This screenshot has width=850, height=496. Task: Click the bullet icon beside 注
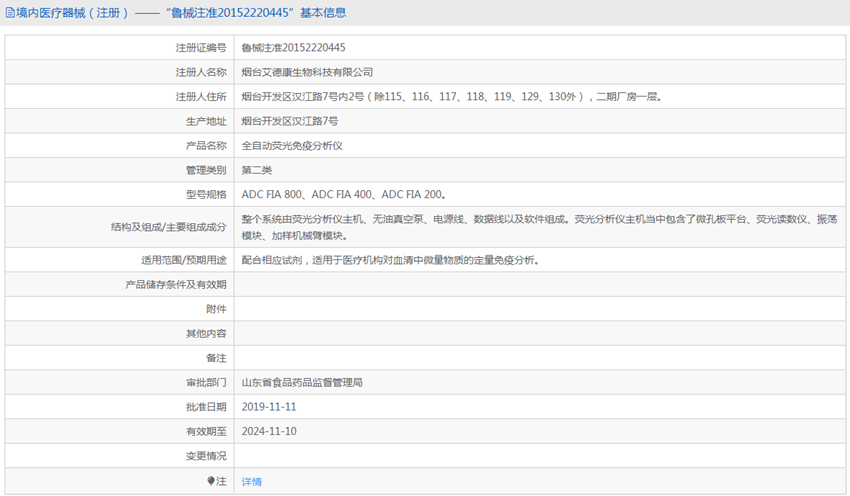211,481
